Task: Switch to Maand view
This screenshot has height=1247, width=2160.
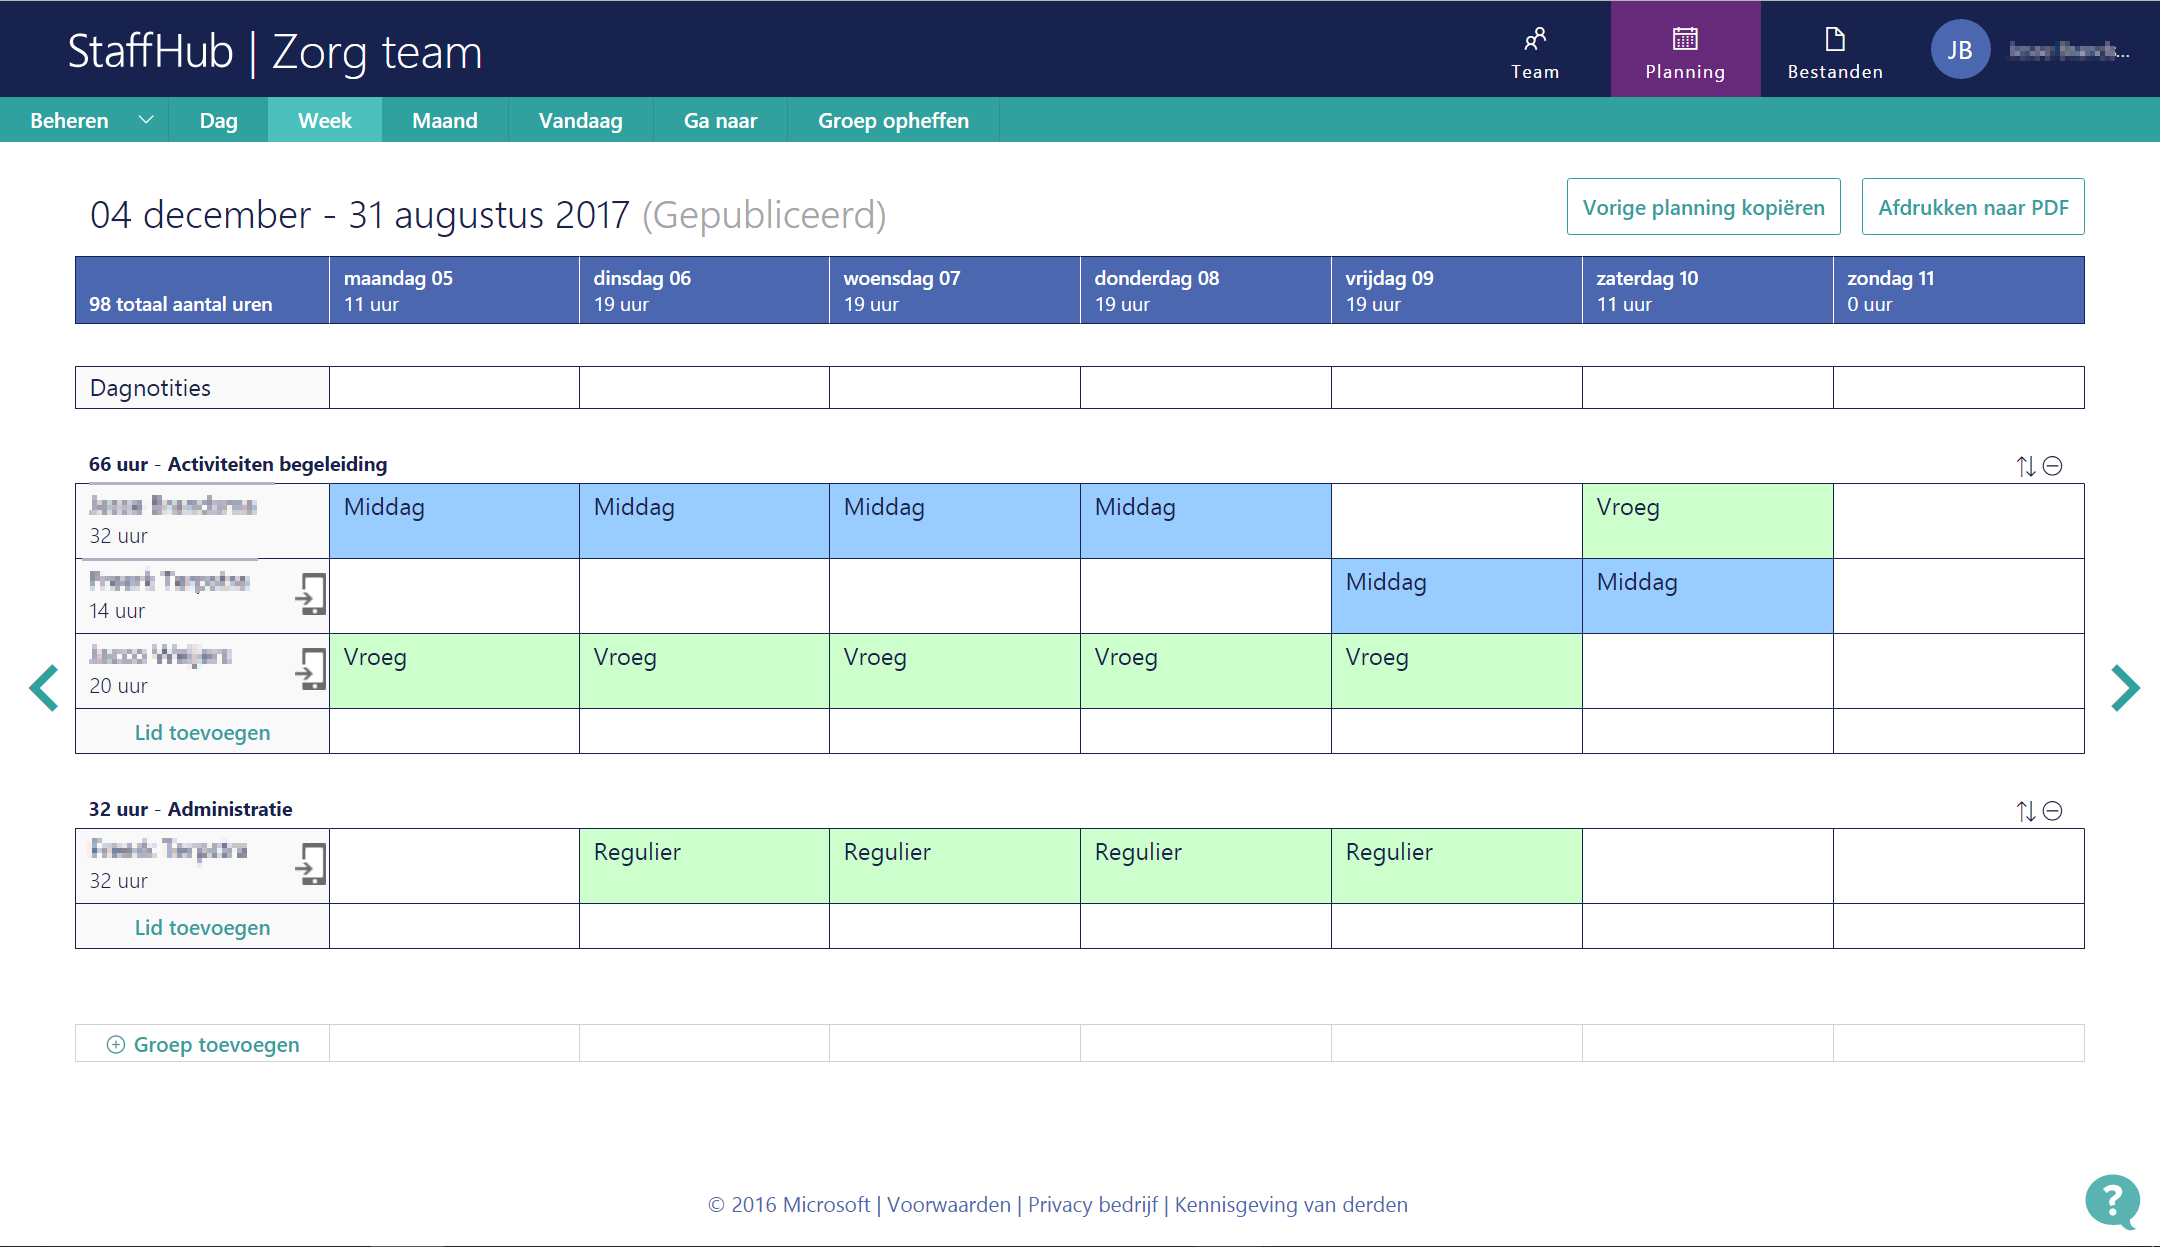Action: coord(445,120)
